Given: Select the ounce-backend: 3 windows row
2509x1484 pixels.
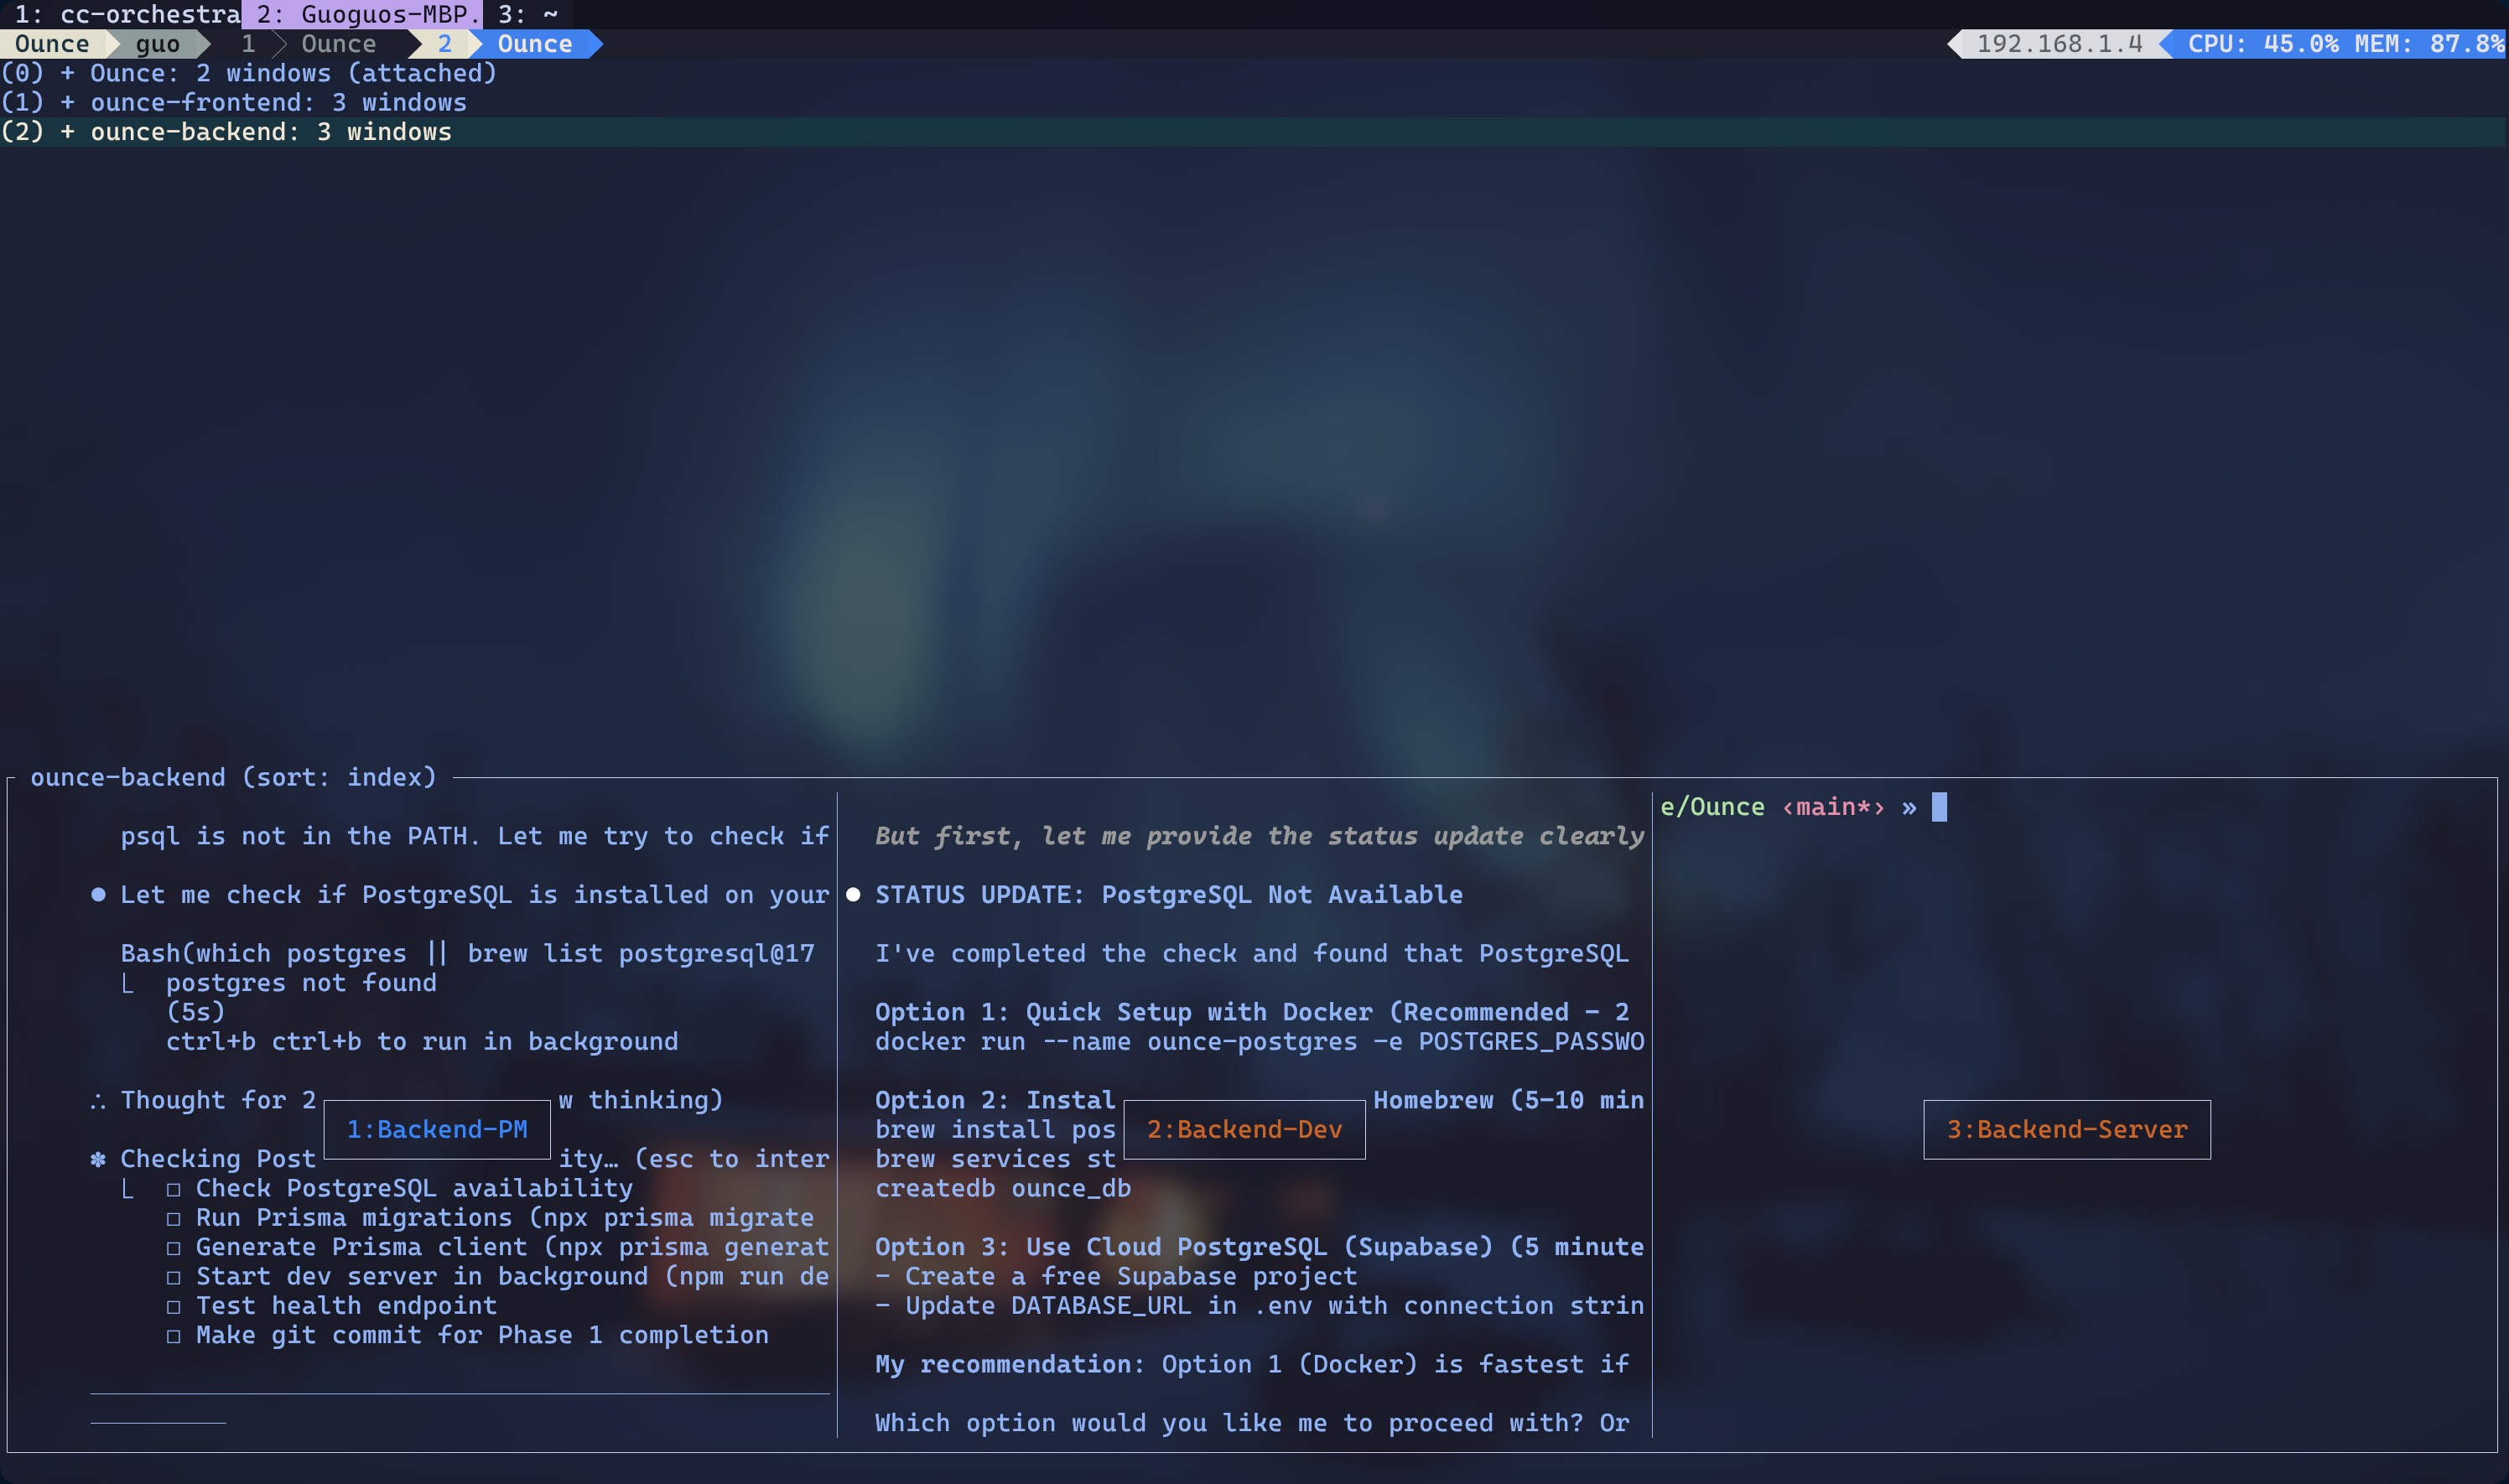Looking at the screenshot, I should tap(270, 132).
